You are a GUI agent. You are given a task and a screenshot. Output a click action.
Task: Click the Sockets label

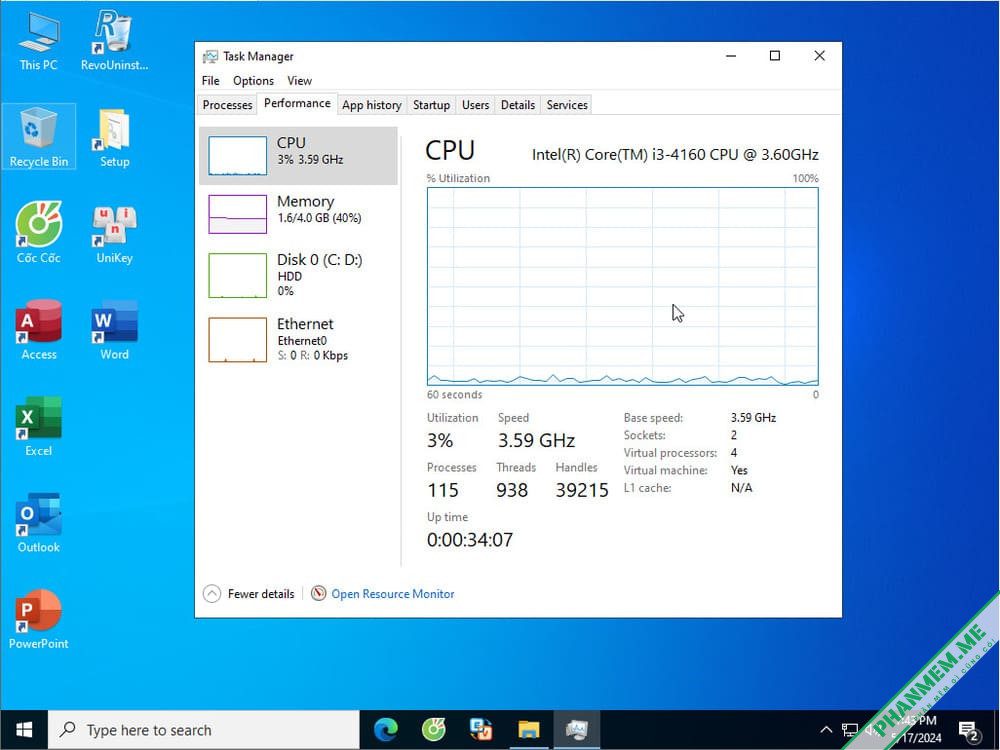pos(645,435)
